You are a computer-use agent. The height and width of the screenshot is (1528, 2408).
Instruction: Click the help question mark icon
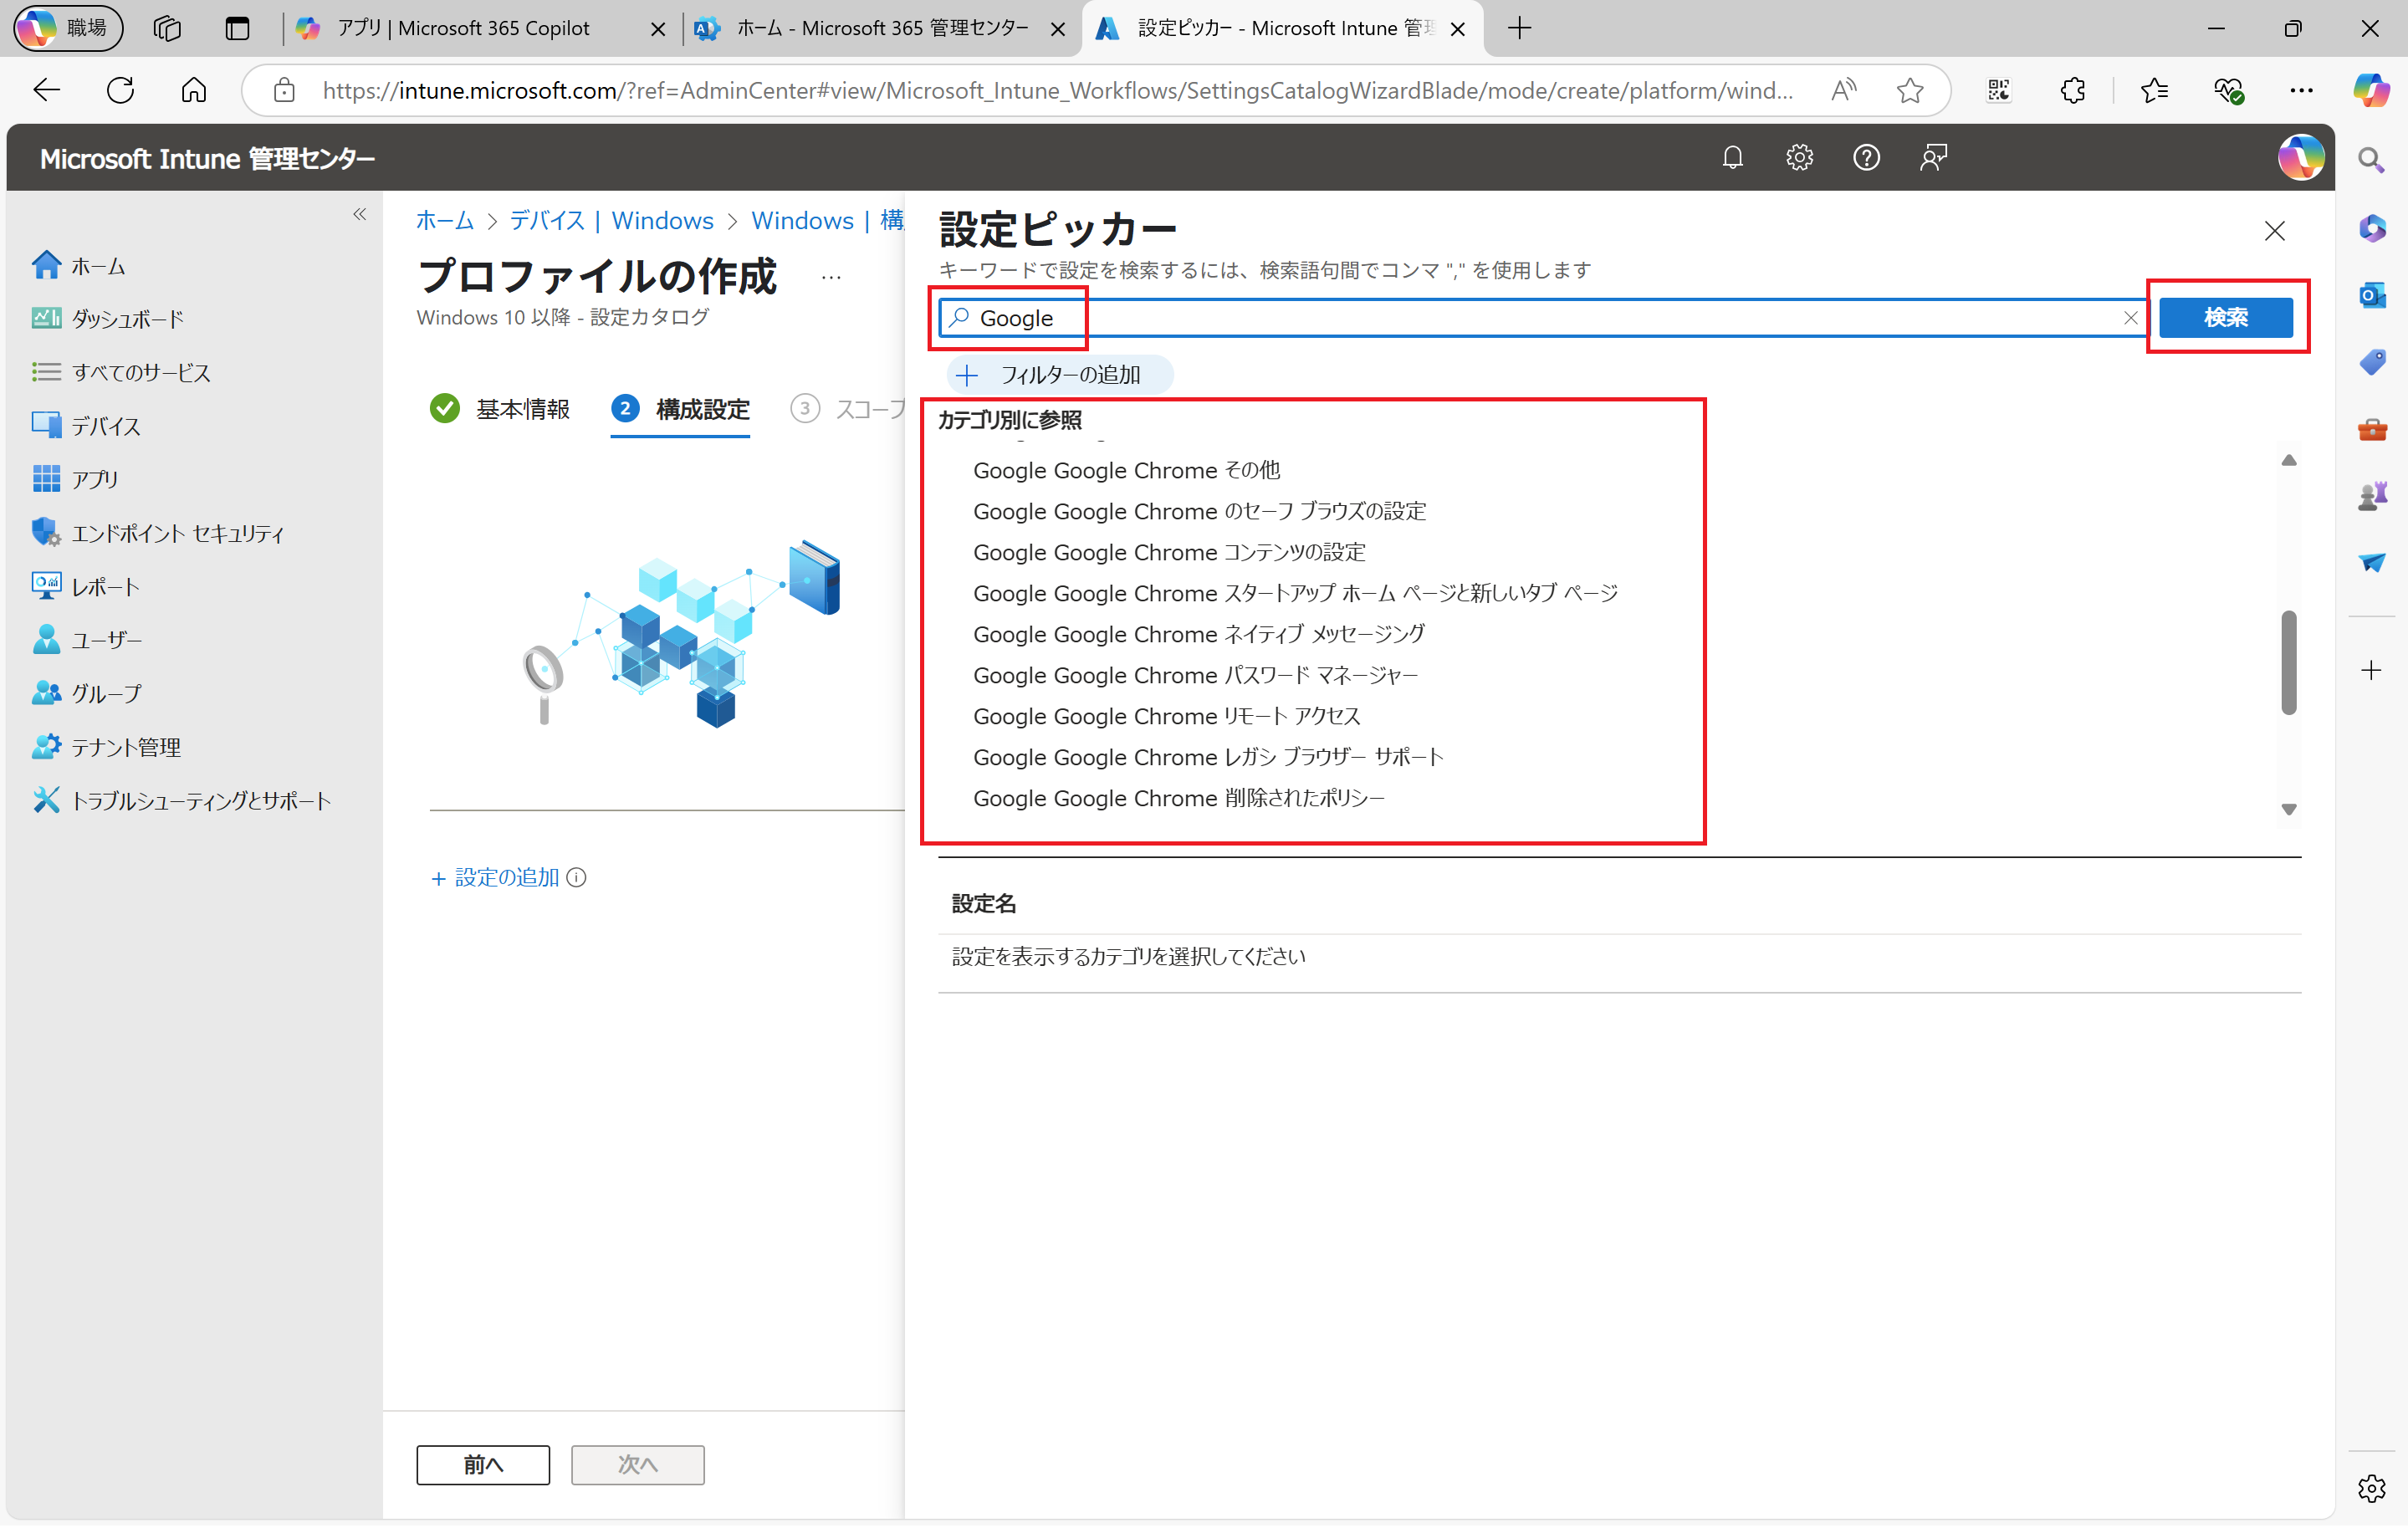coord(1866,158)
